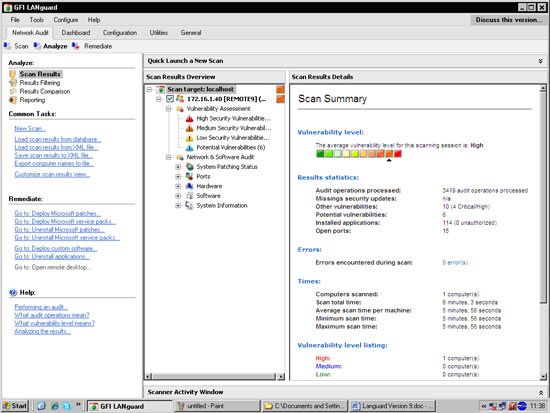Open the File menu

click(x=15, y=20)
